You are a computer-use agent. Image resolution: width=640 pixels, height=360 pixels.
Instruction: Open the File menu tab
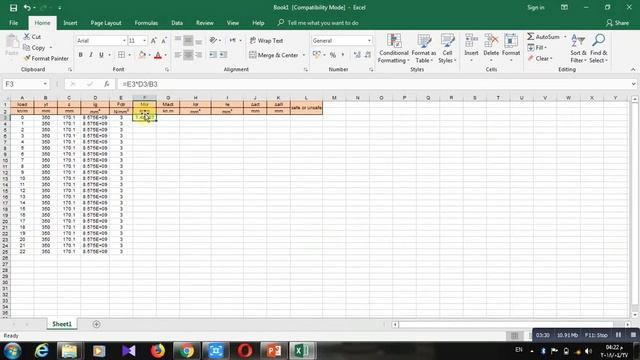point(13,23)
